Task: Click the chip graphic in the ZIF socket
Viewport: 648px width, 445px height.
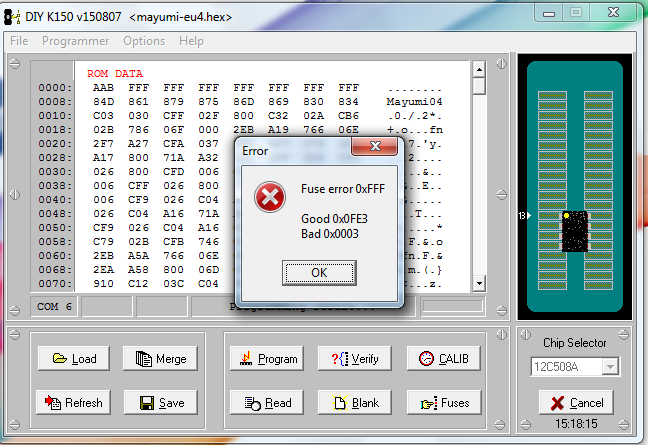Action: (x=574, y=231)
